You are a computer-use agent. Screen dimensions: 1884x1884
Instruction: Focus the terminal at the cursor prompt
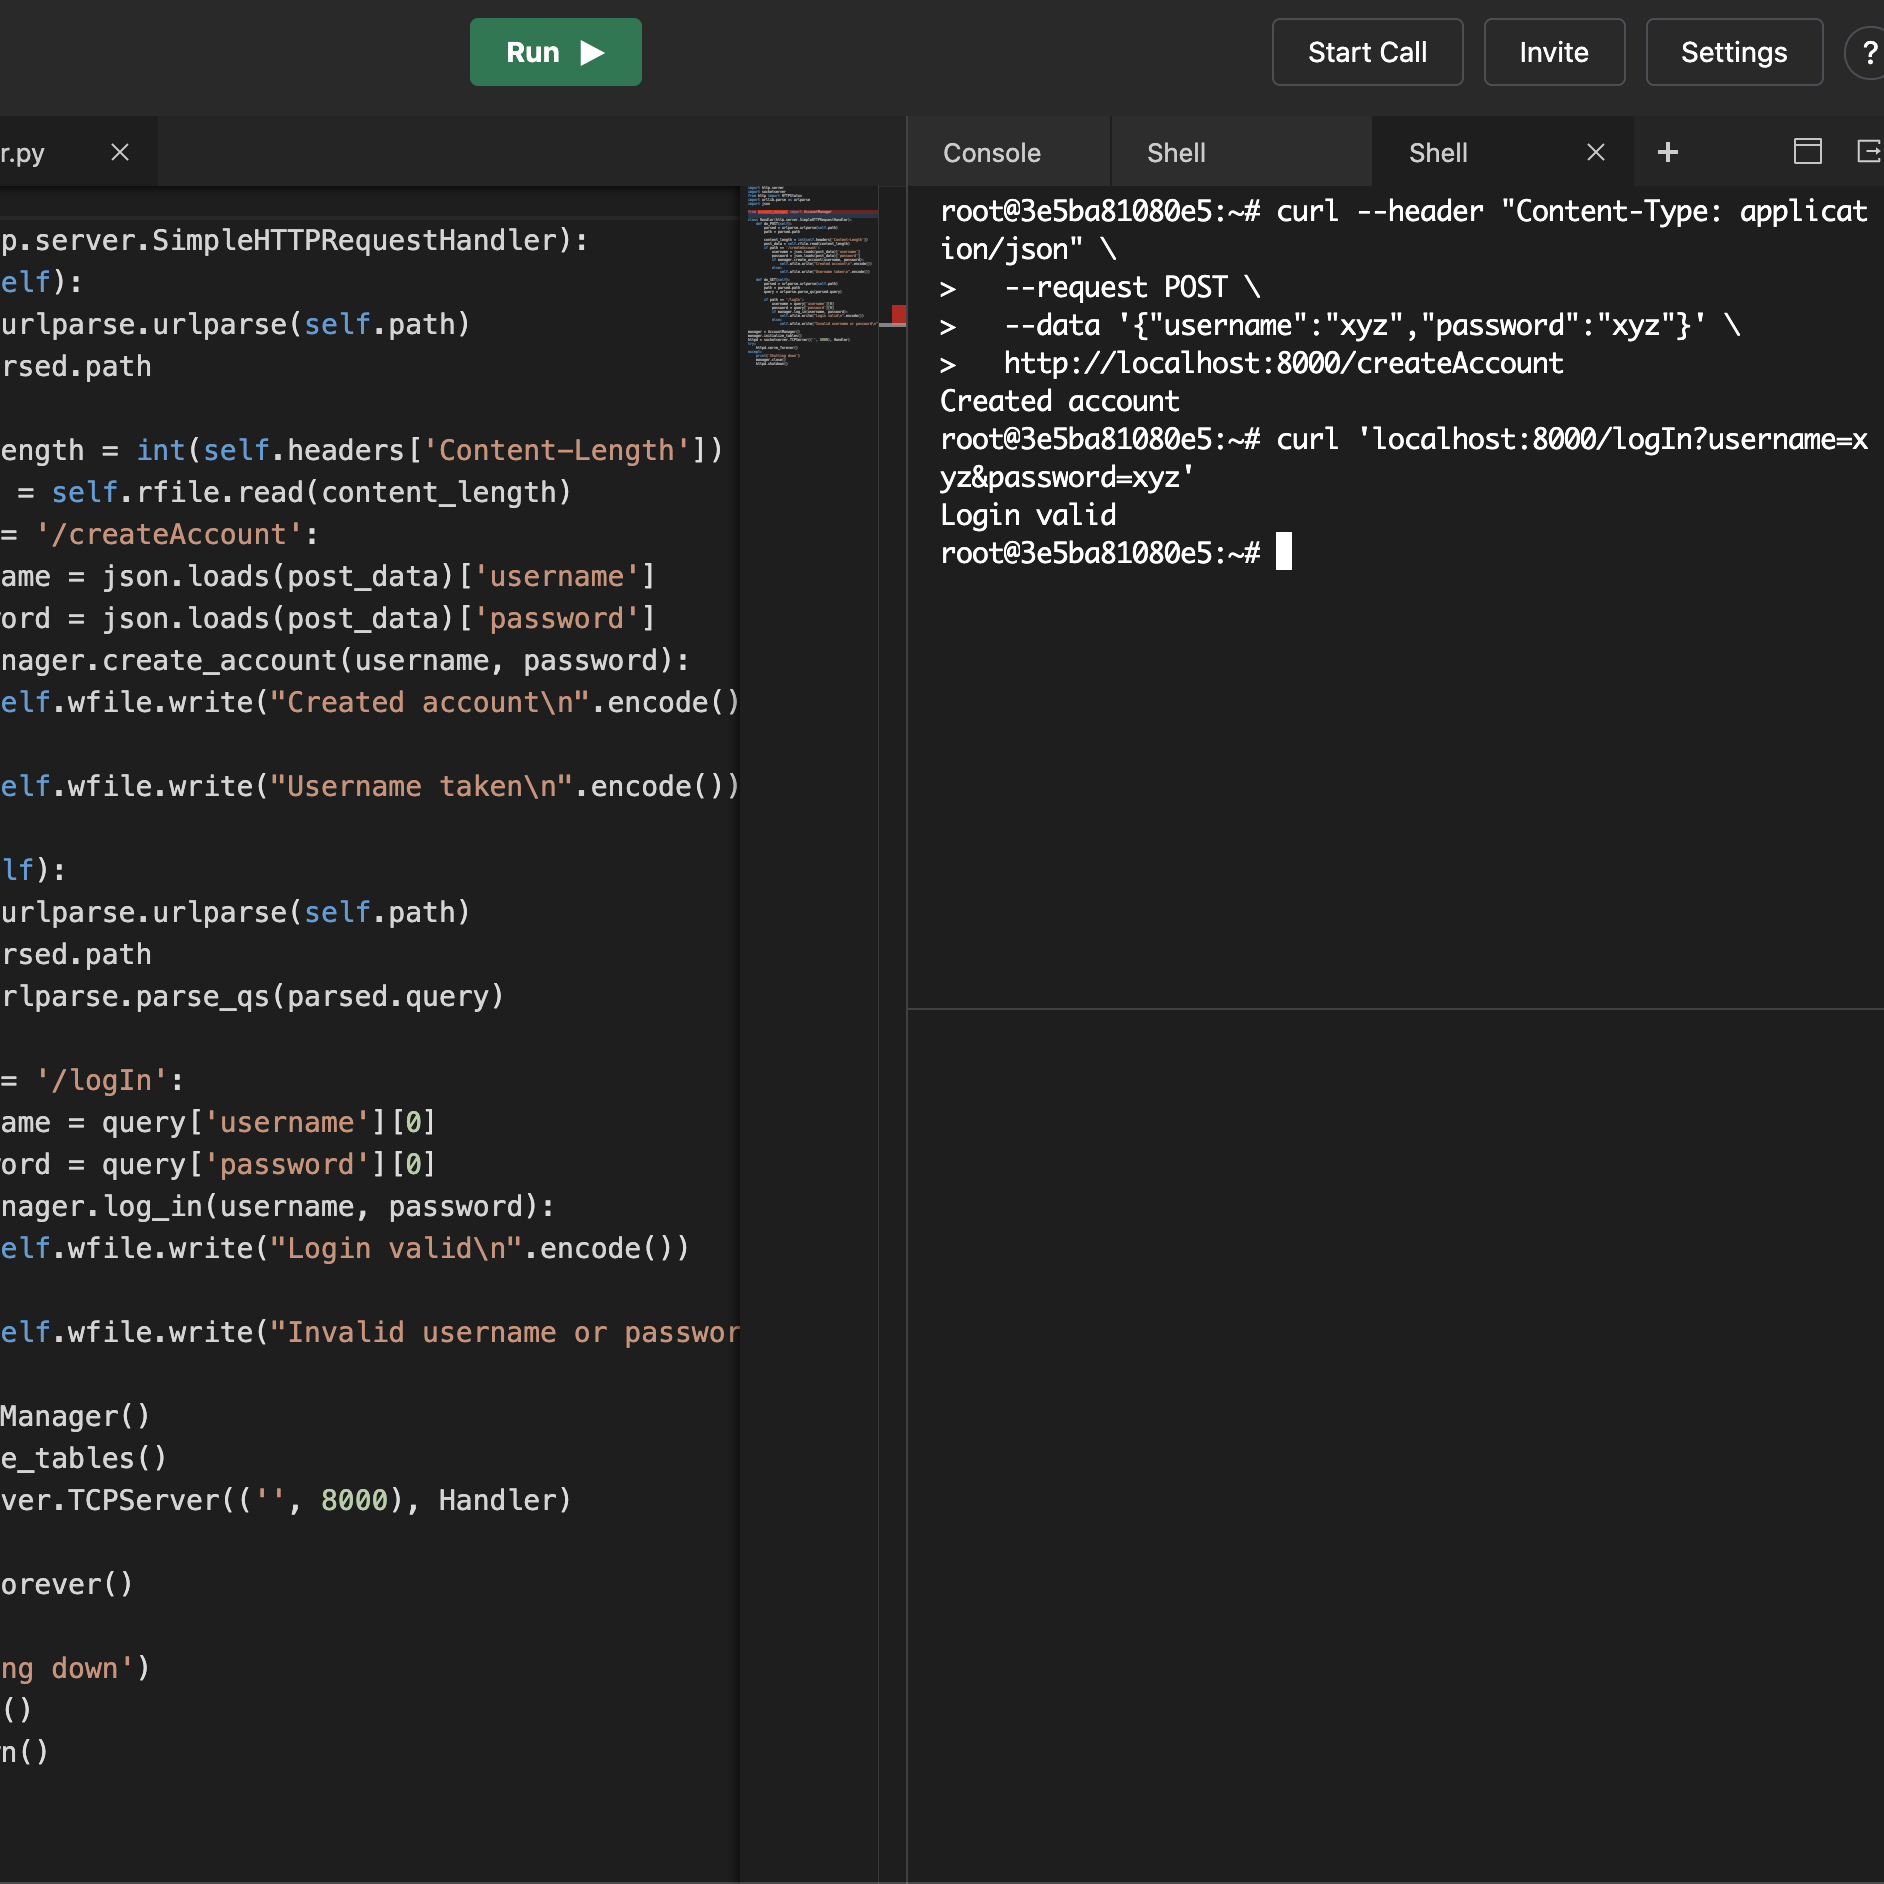point(1283,552)
